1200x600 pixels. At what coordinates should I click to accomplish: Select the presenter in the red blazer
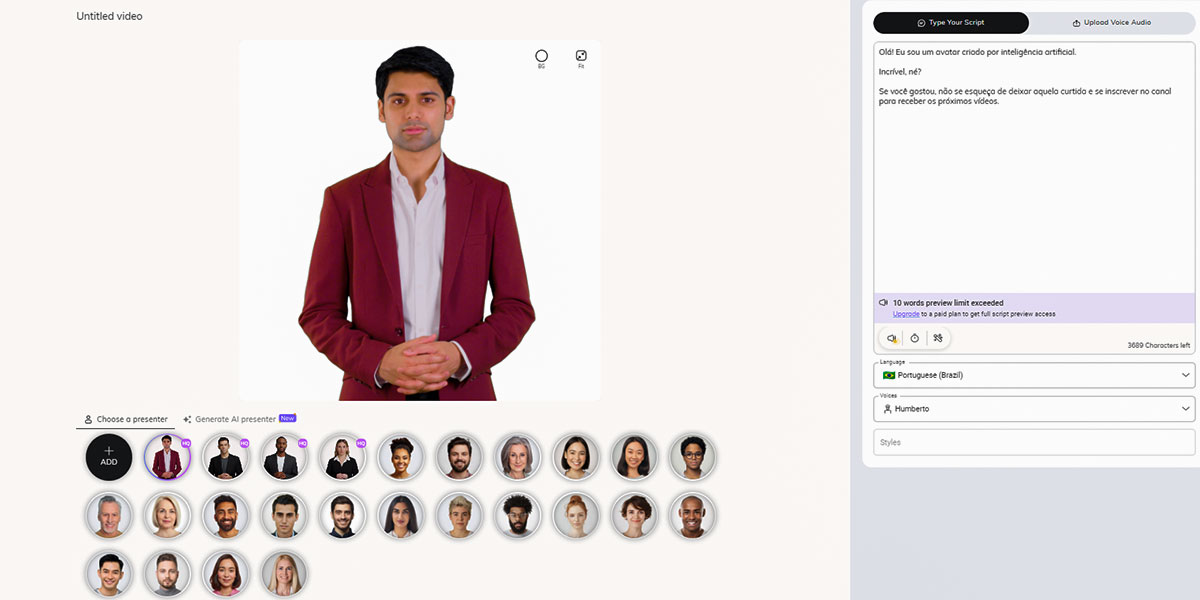pyautogui.click(x=167, y=456)
